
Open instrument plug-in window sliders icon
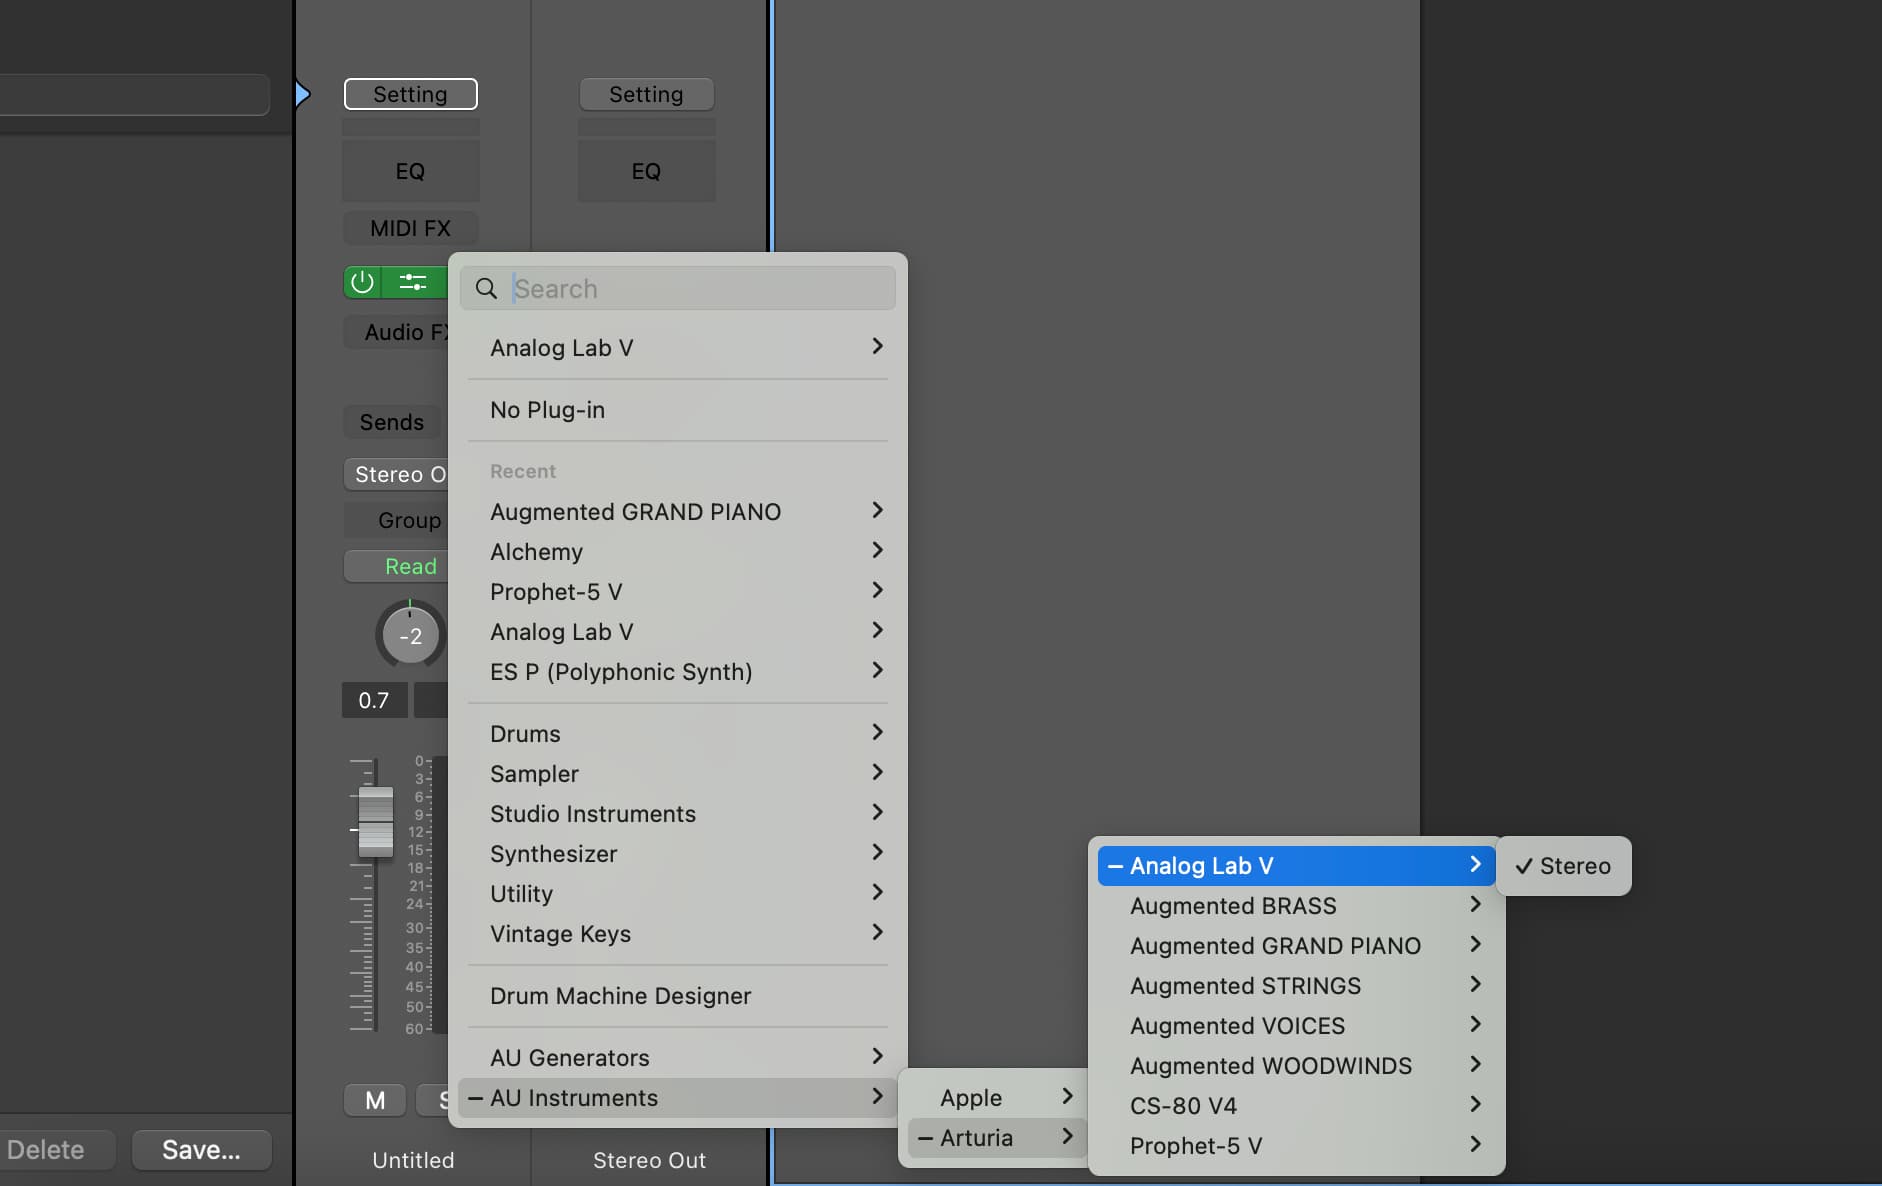tap(413, 283)
